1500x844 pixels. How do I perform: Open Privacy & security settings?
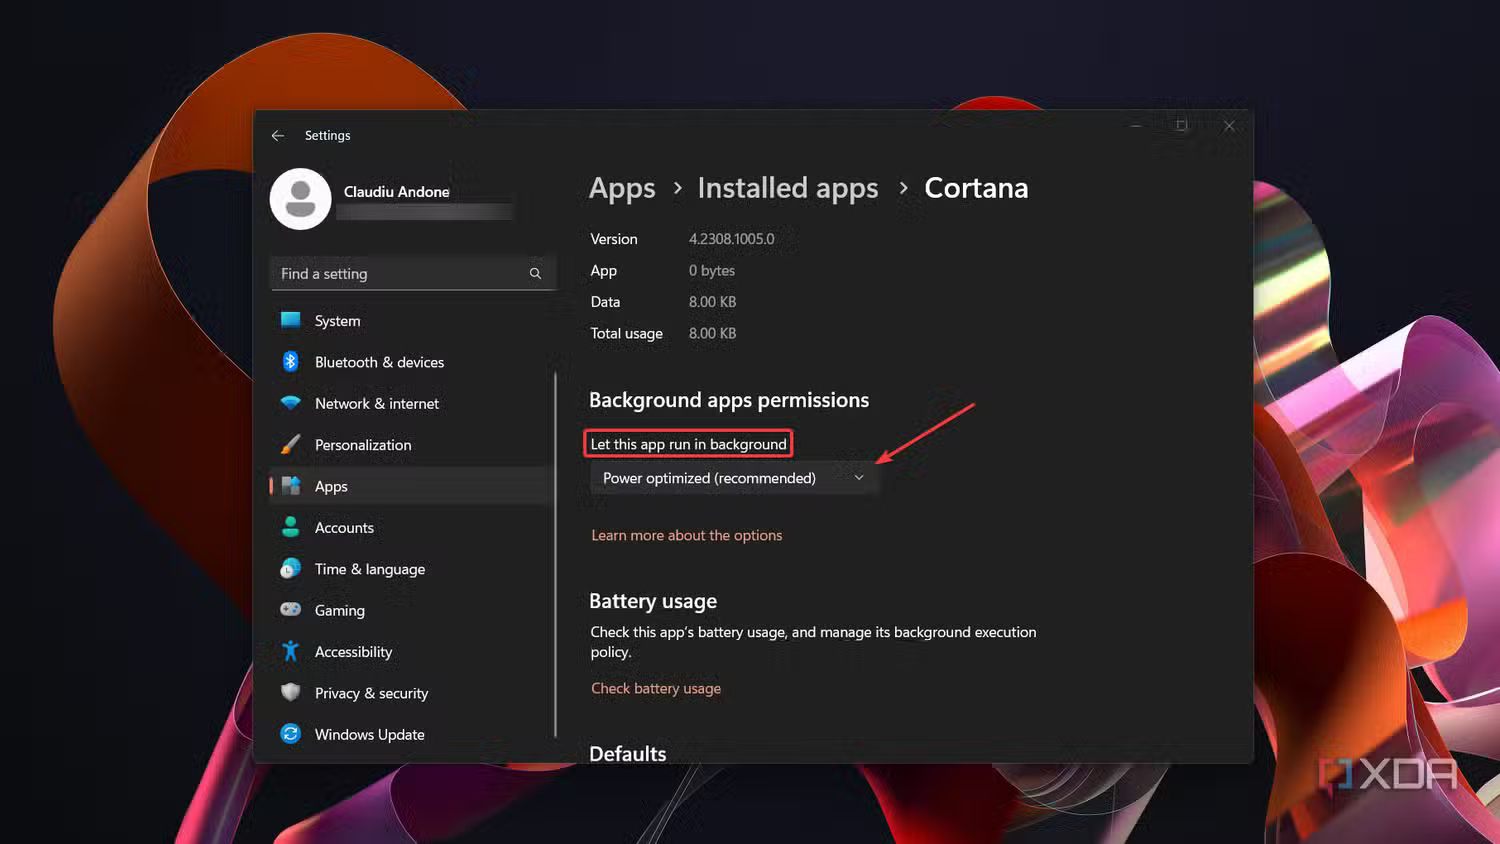point(290,693)
